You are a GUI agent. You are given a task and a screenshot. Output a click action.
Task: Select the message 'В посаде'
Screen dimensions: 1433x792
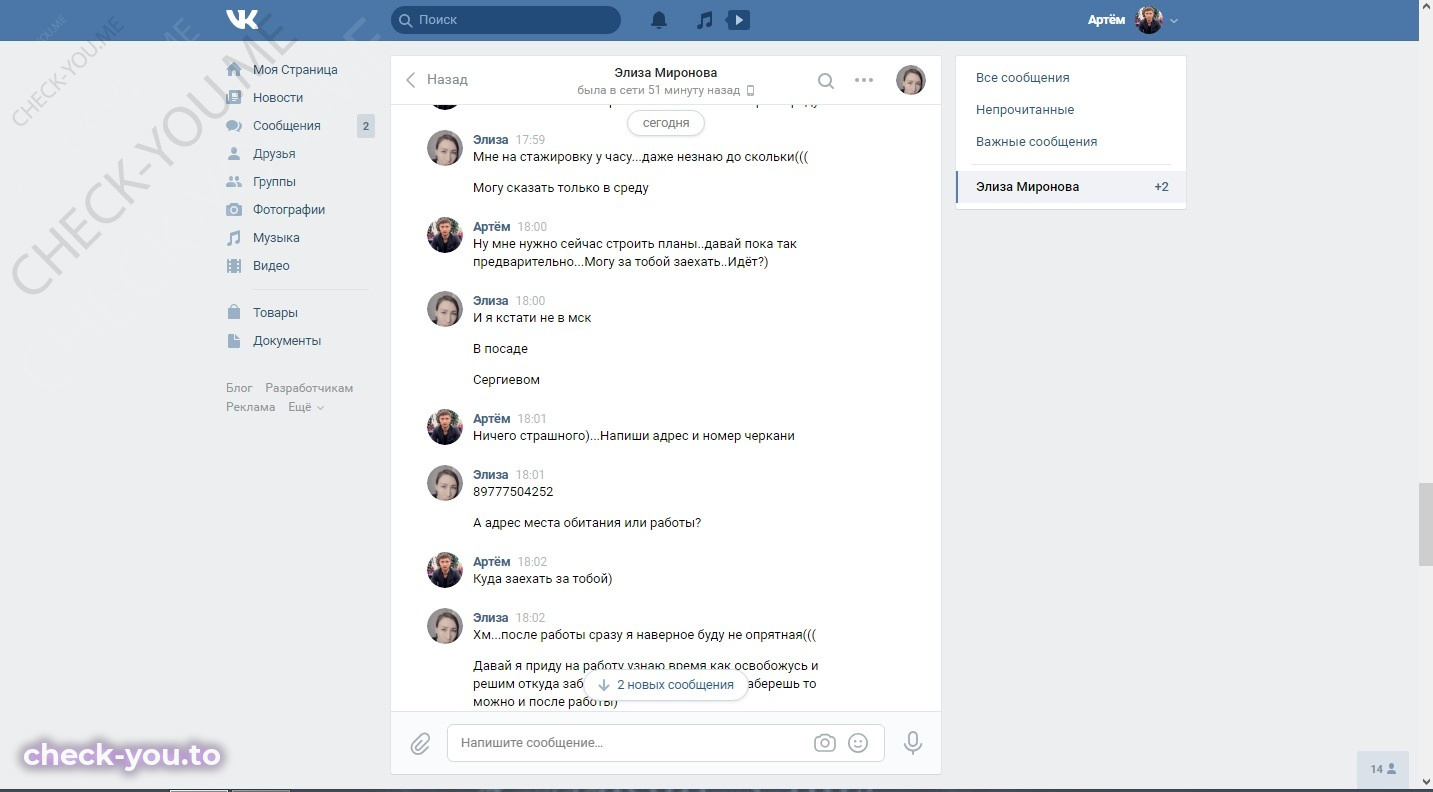(x=500, y=349)
